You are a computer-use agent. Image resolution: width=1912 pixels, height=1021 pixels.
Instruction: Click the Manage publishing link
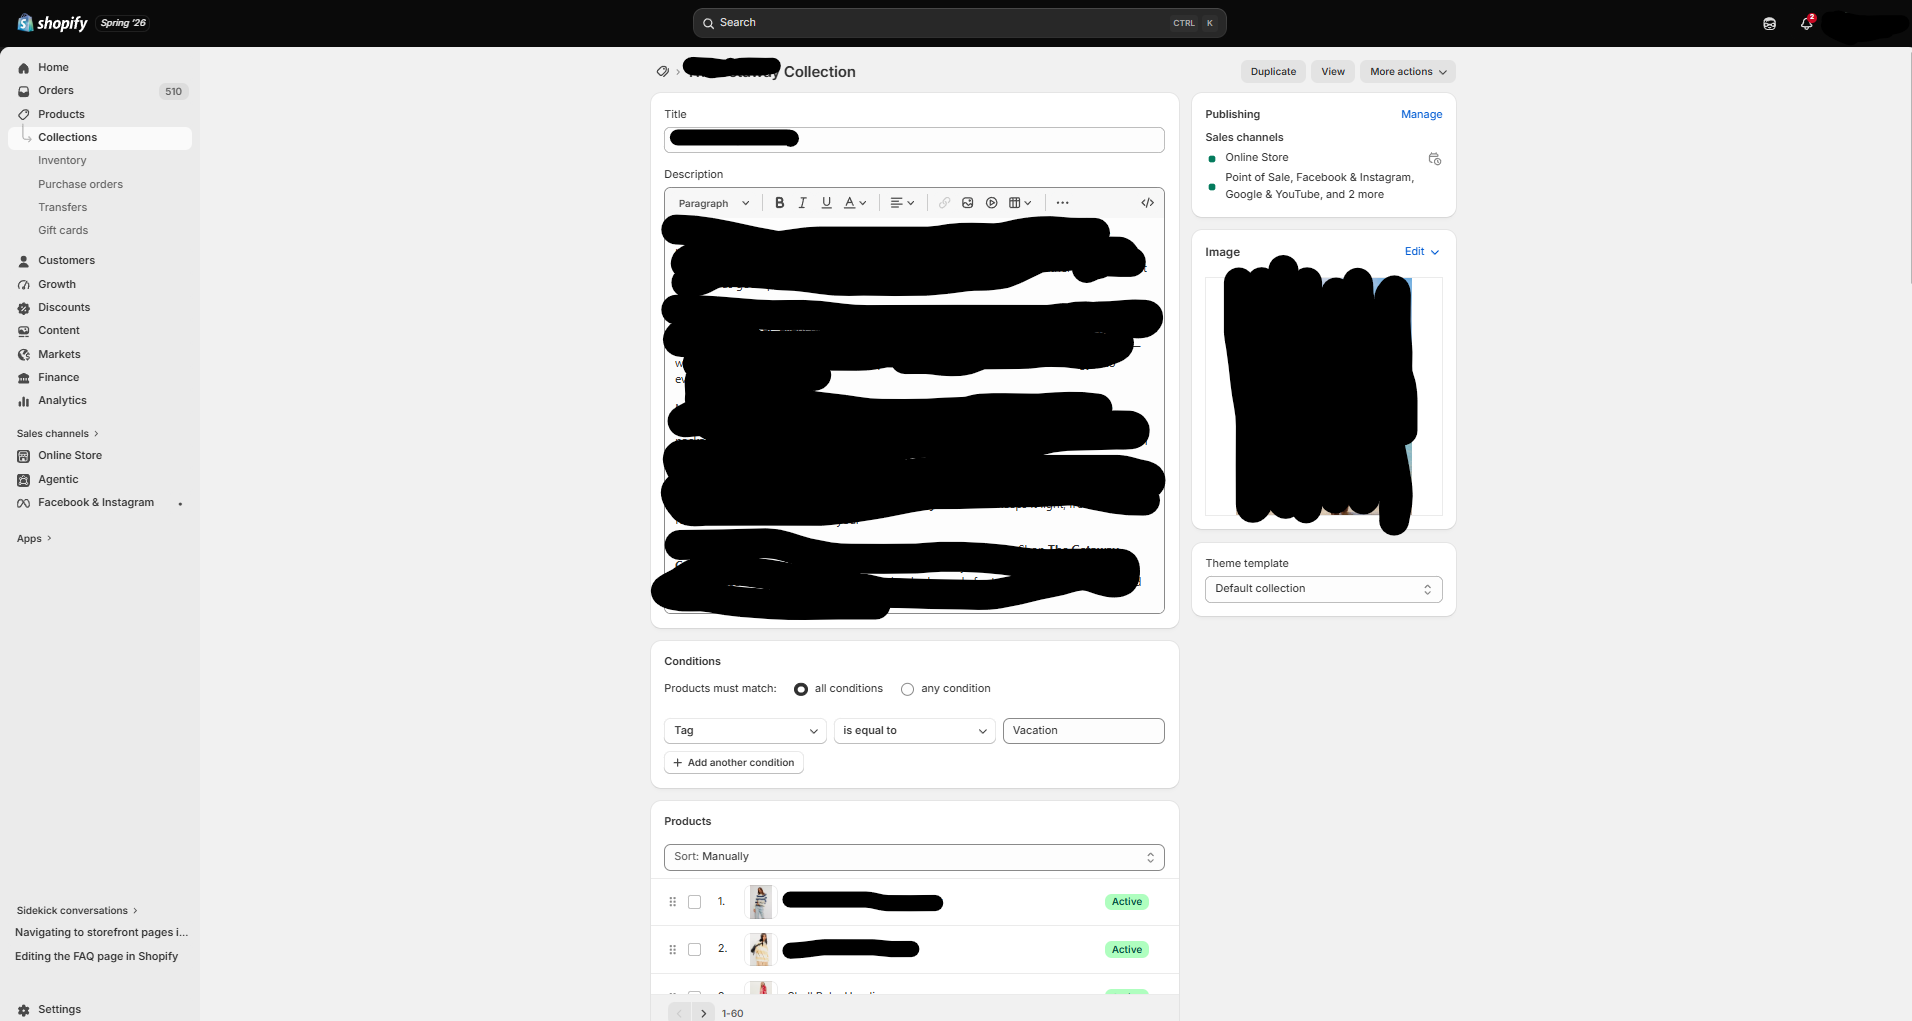(x=1421, y=115)
